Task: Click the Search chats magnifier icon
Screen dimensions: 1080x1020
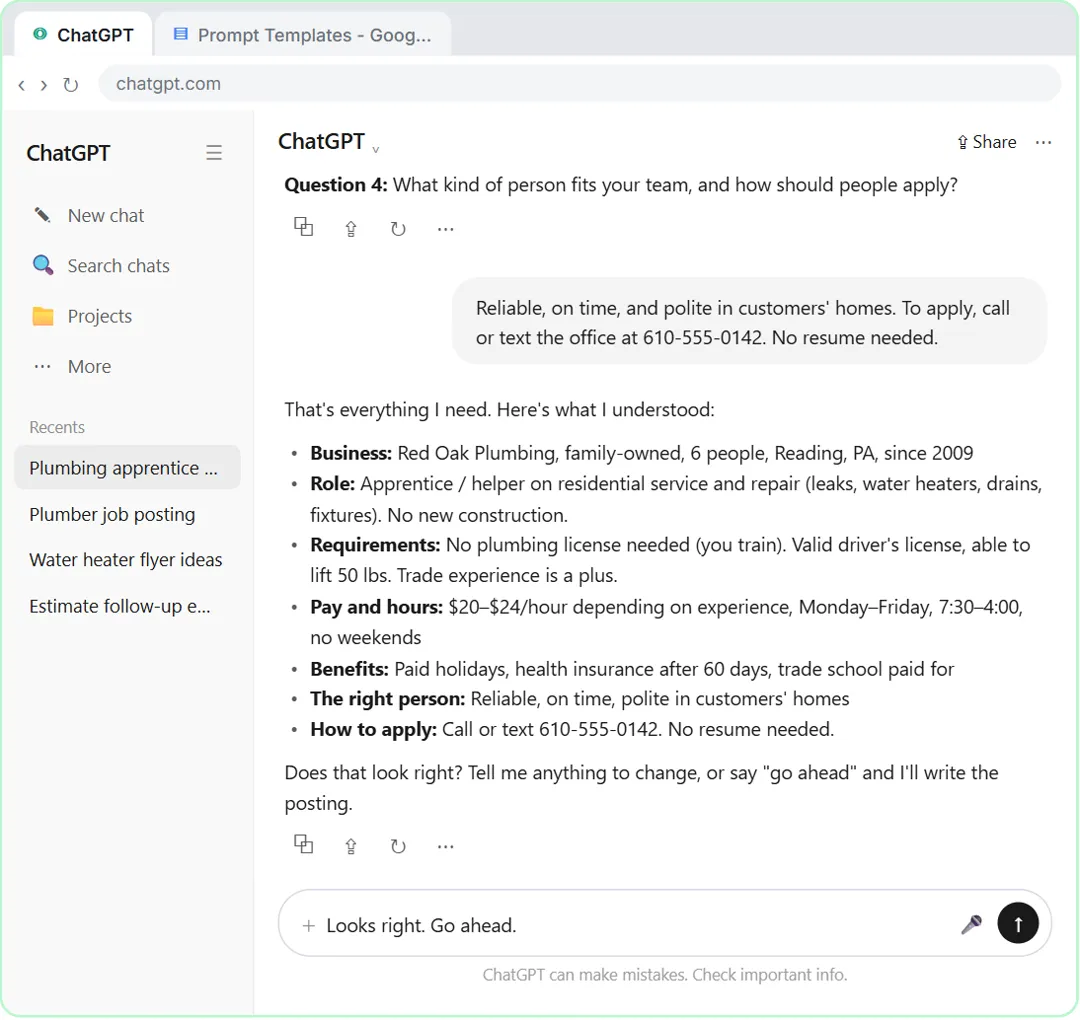Action: 43,266
